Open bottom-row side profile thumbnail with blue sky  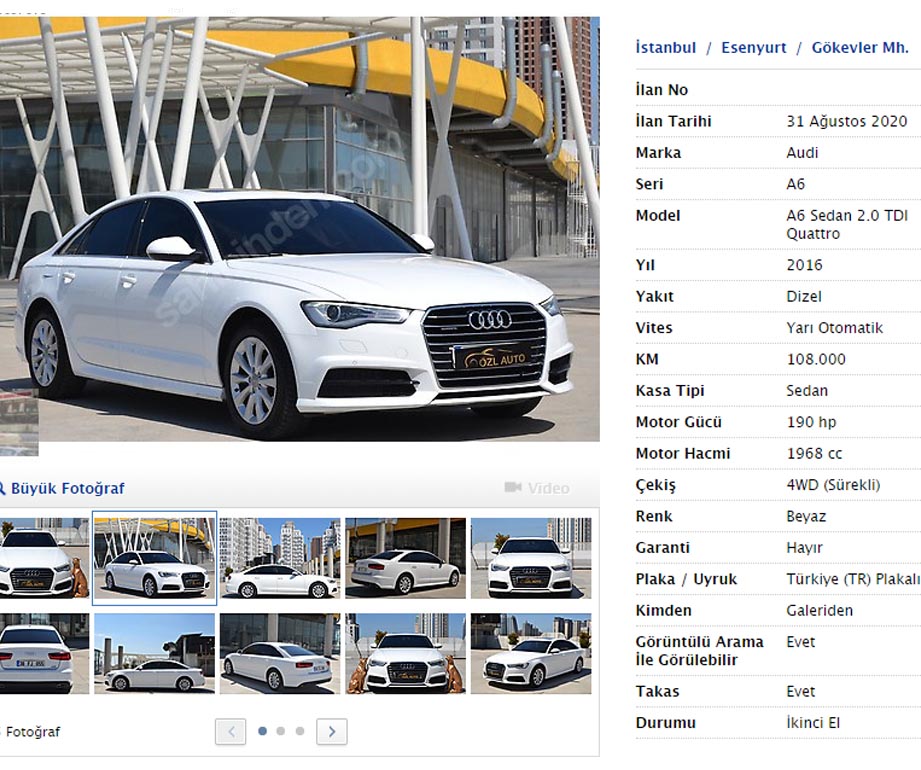point(154,653)
